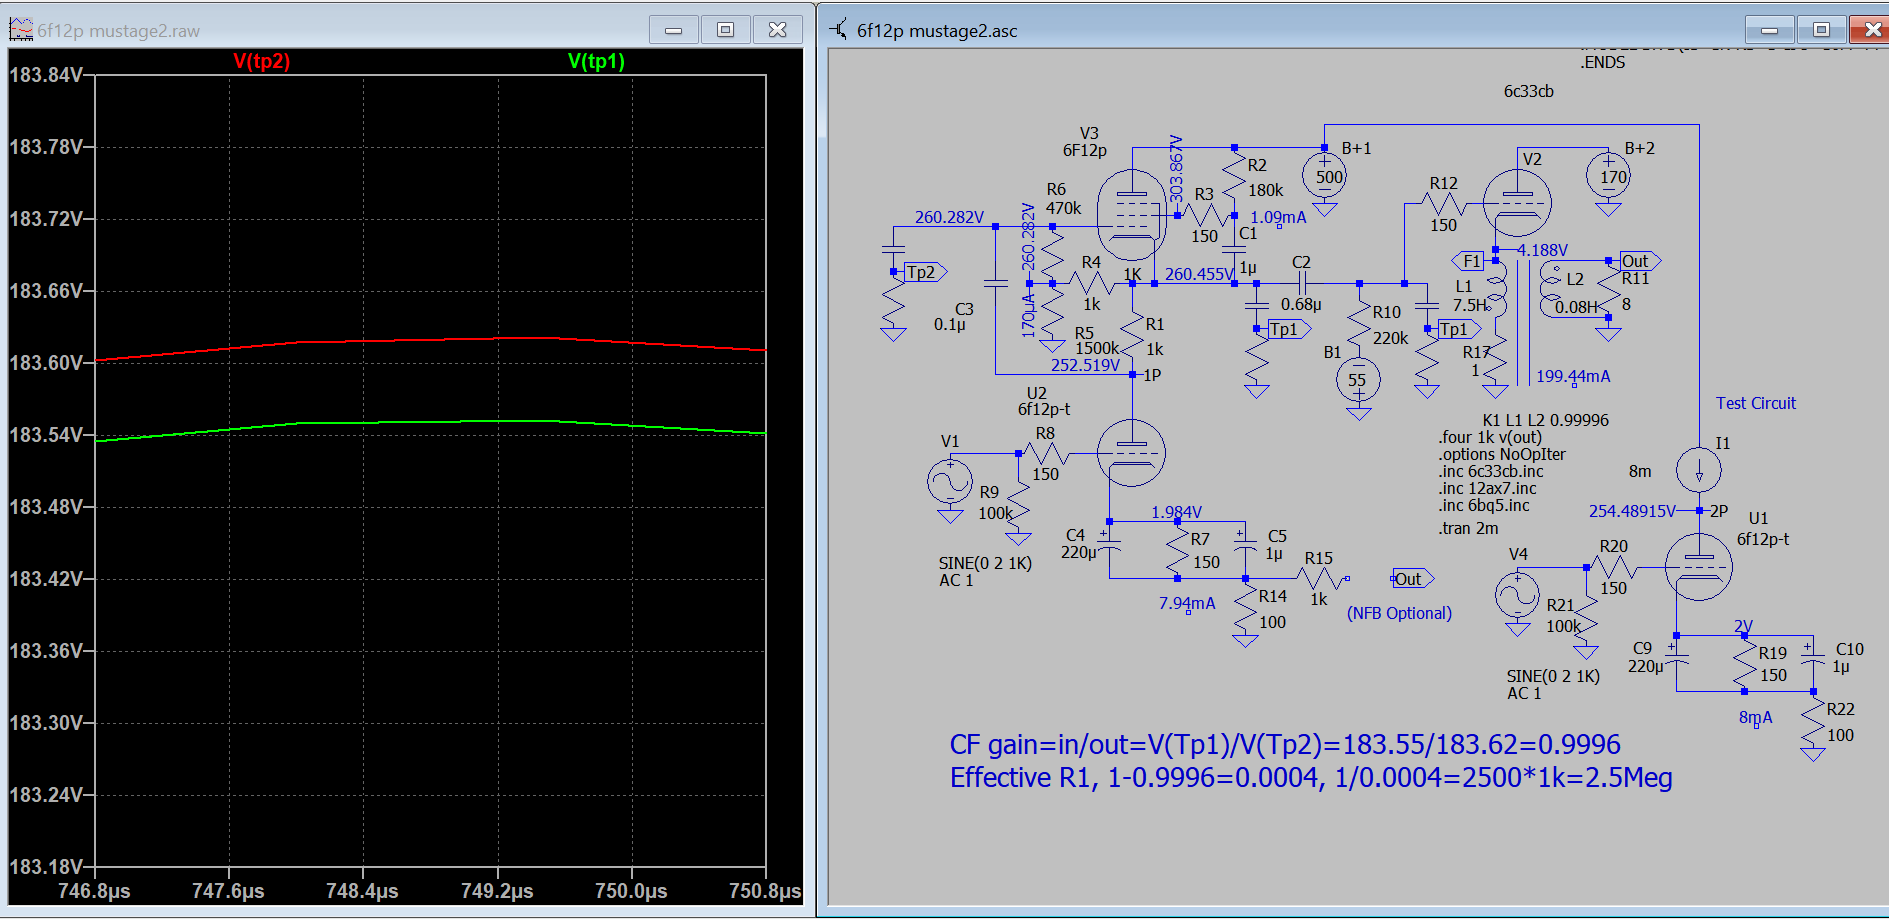Click the Out label flag near R11

pos(1639,261)
